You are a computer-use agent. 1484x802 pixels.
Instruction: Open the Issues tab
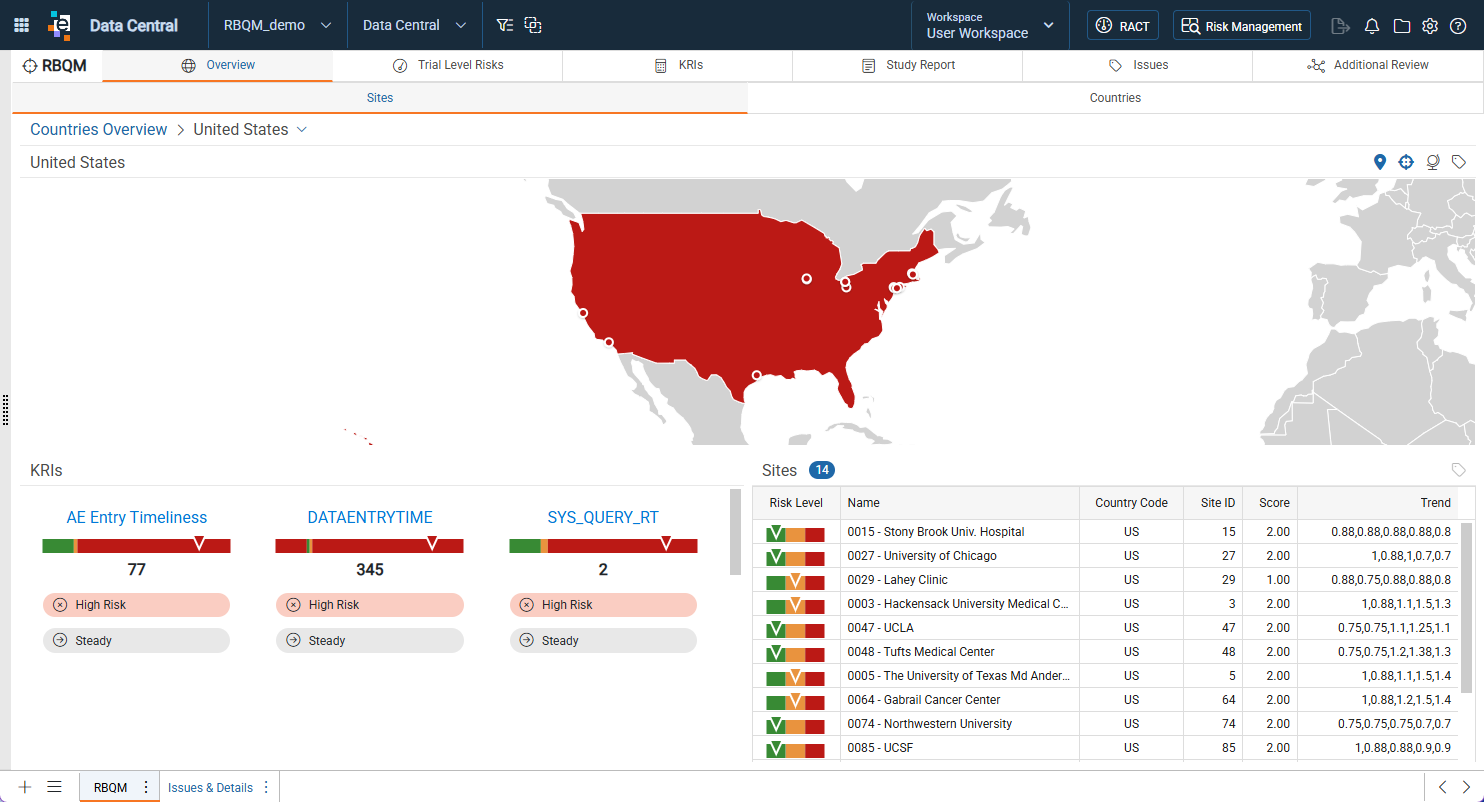coord(1137,65)
